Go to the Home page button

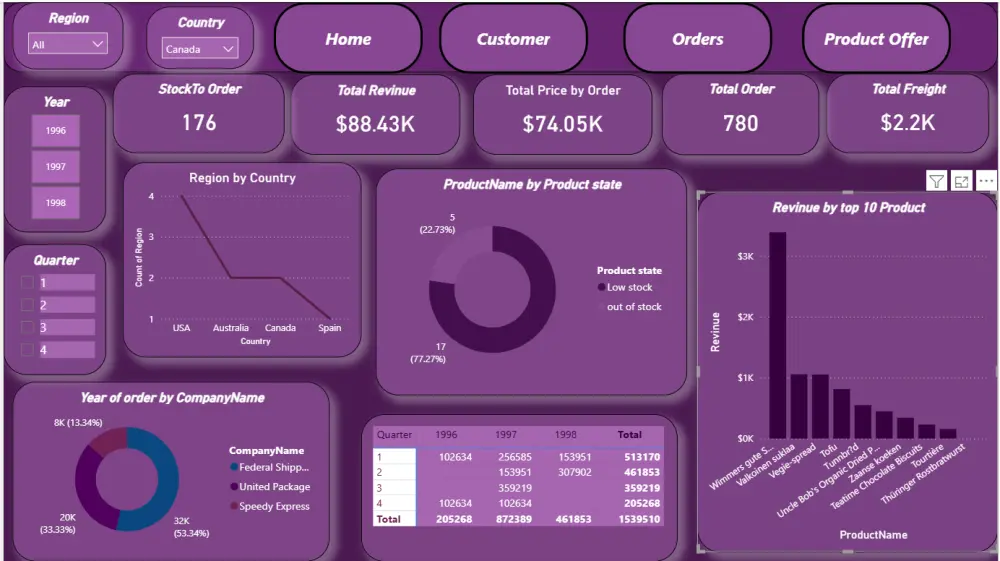(x=348, y=40)
